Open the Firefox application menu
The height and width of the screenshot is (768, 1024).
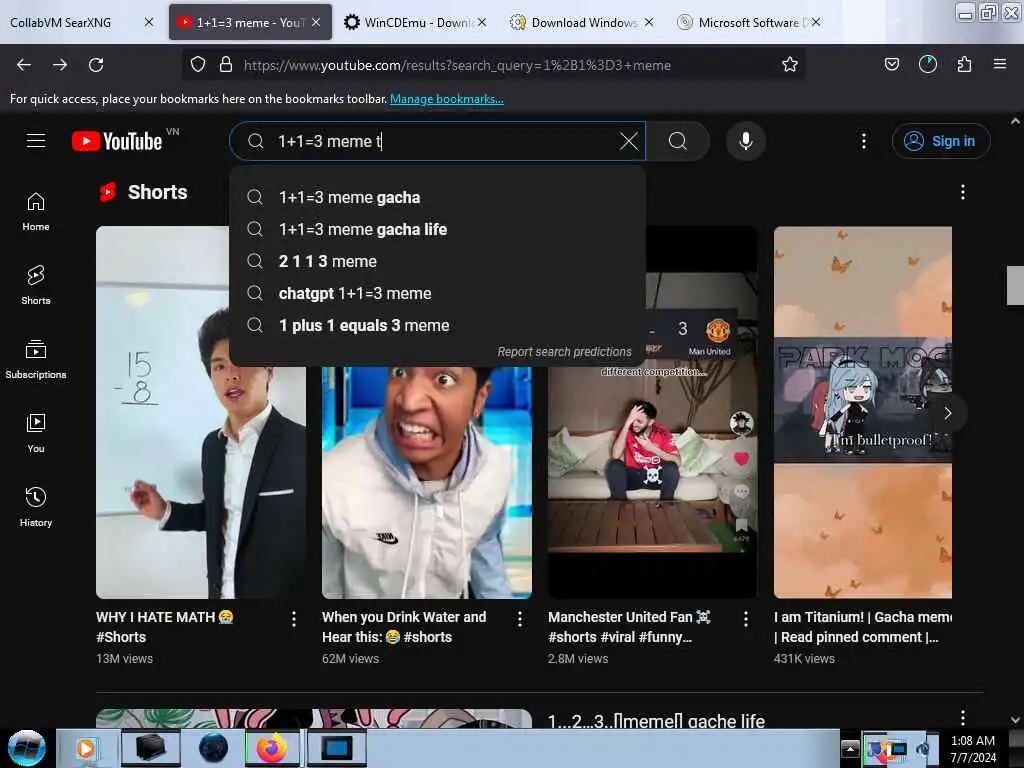click(1000, 64)
